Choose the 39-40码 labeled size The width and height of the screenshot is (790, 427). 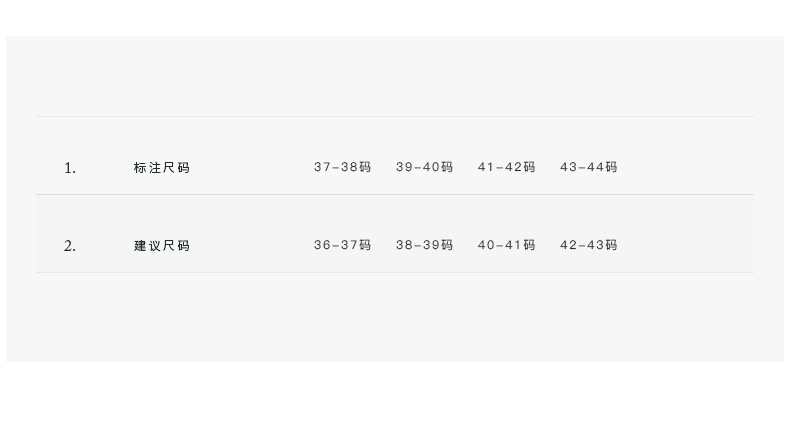pos(424,167)
